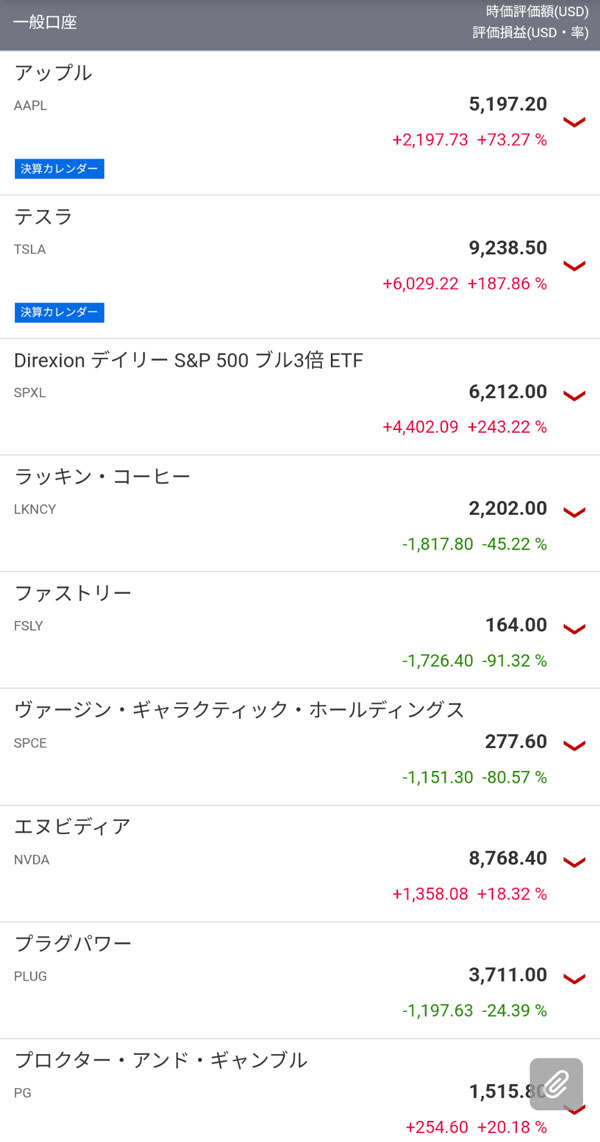Viewport: 600px width, 1142px height.
Task: Open the テスラ stock name
Action: [44, 217]
